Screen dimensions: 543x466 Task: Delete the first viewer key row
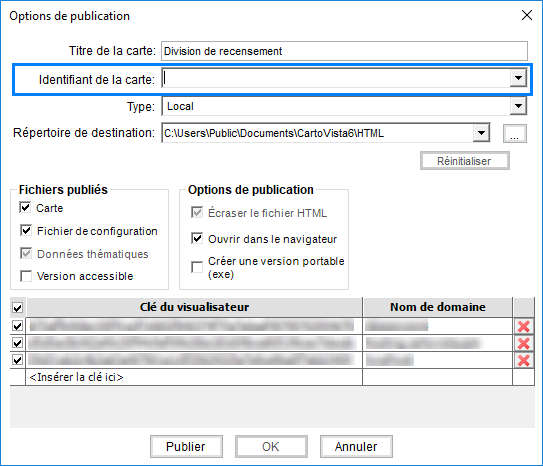point(523,326)
